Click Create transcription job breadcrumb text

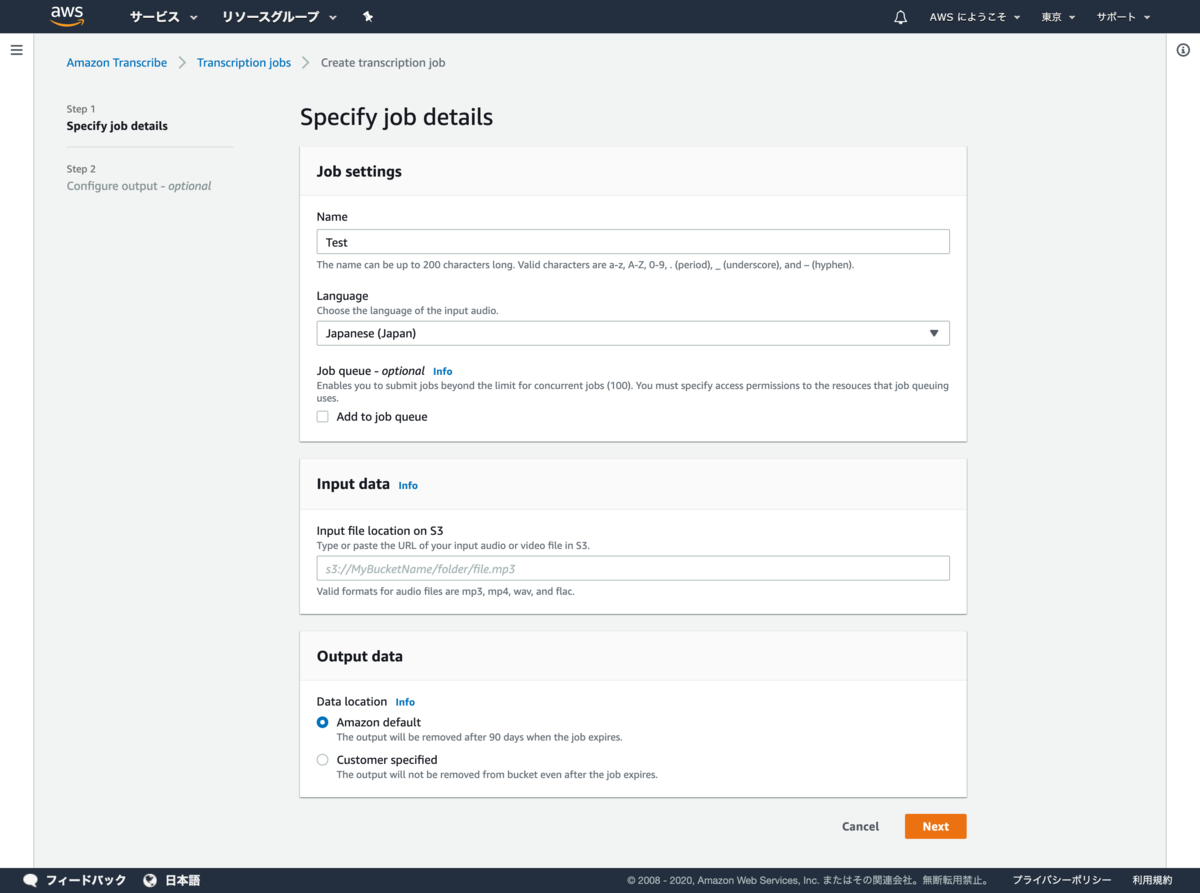pos(383,62)
